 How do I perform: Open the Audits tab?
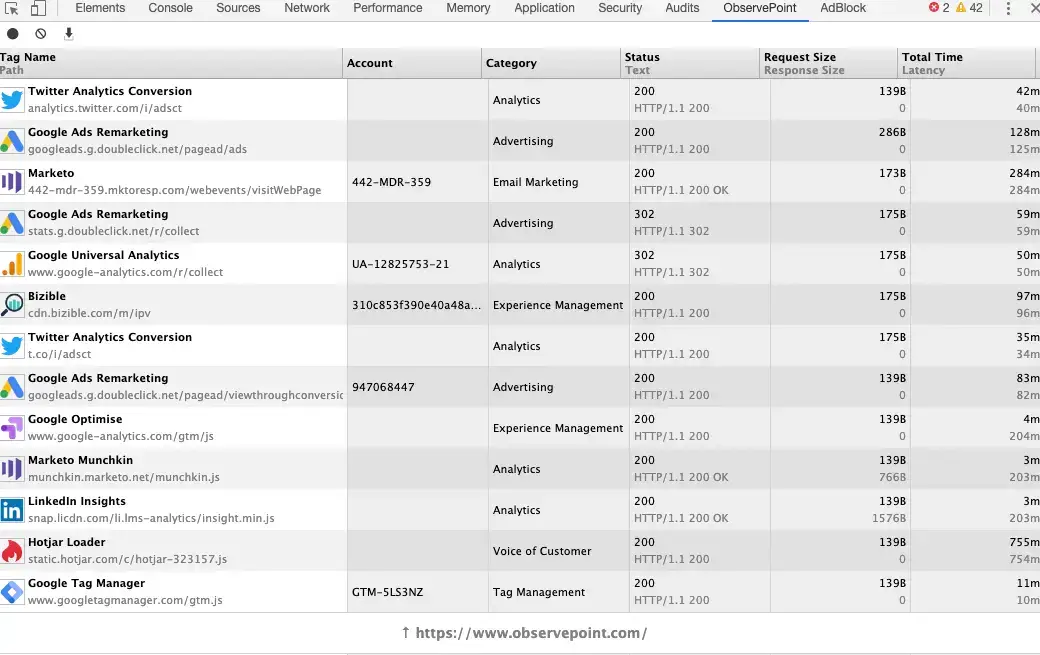pos(682,8)
